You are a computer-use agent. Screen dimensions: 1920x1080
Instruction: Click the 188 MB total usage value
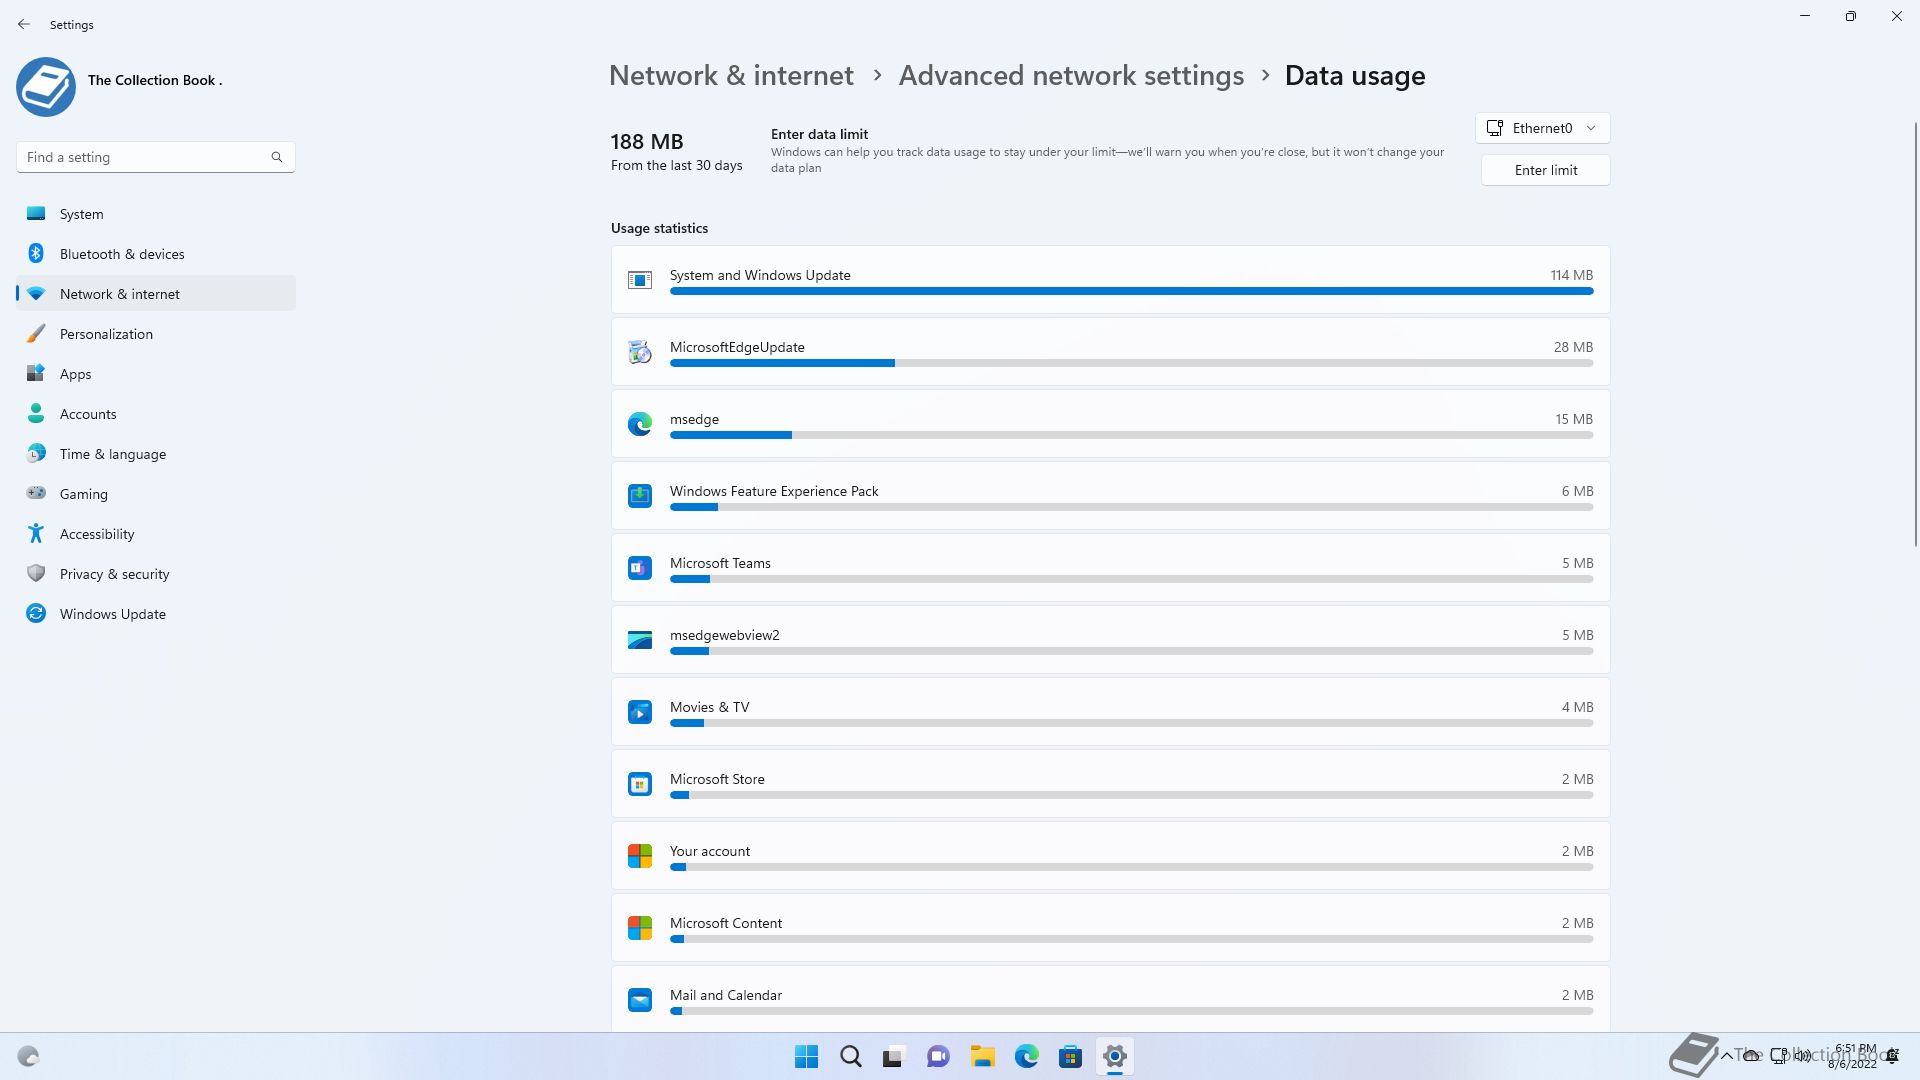[x=647, y=142]
